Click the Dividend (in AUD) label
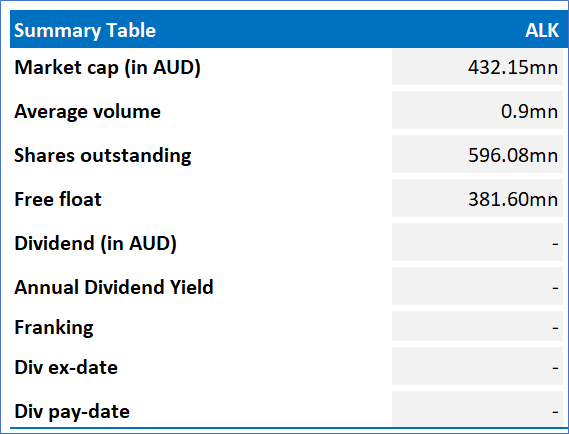This screenshot has height=434, width=569. coord(95,243)
